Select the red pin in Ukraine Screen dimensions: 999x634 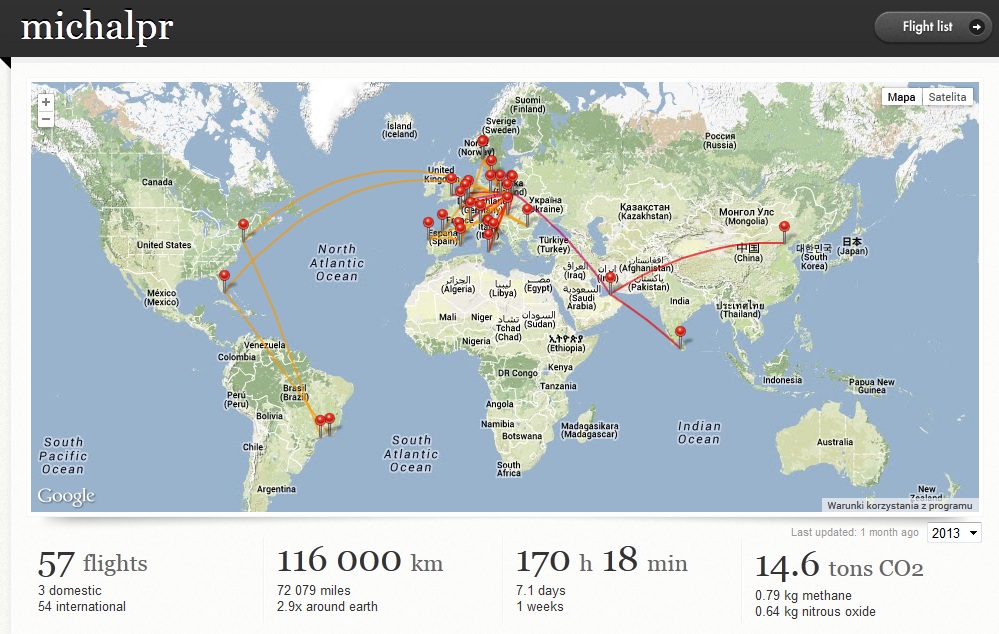[x=528, y=210]
